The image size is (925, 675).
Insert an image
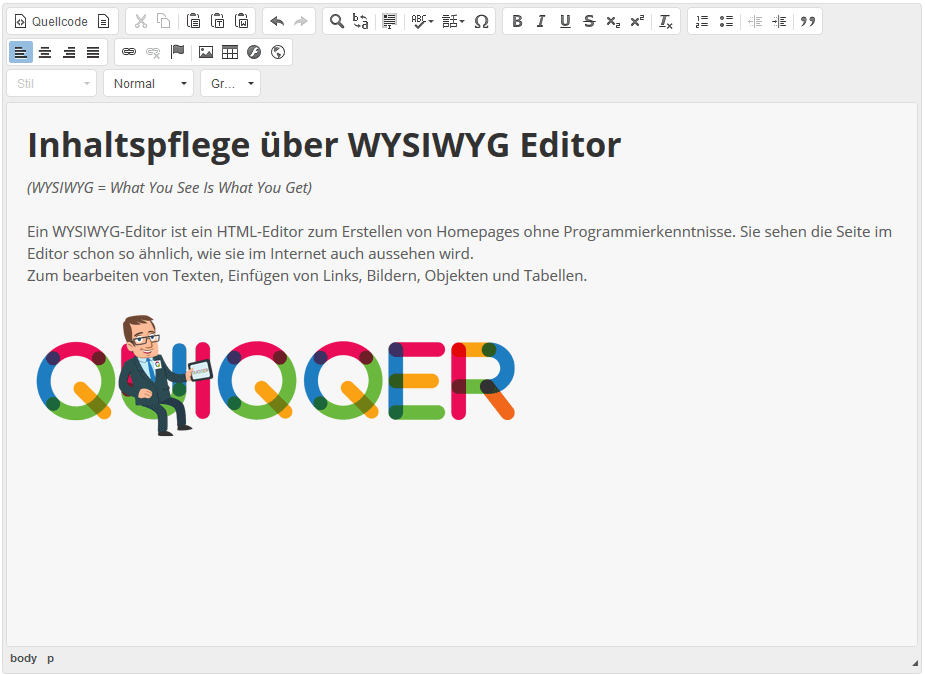(x=206, y=53)
